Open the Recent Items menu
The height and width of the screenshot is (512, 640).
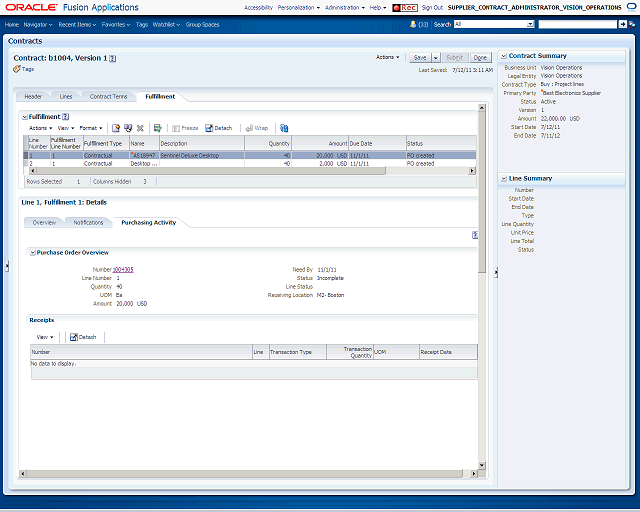(77, 24)
